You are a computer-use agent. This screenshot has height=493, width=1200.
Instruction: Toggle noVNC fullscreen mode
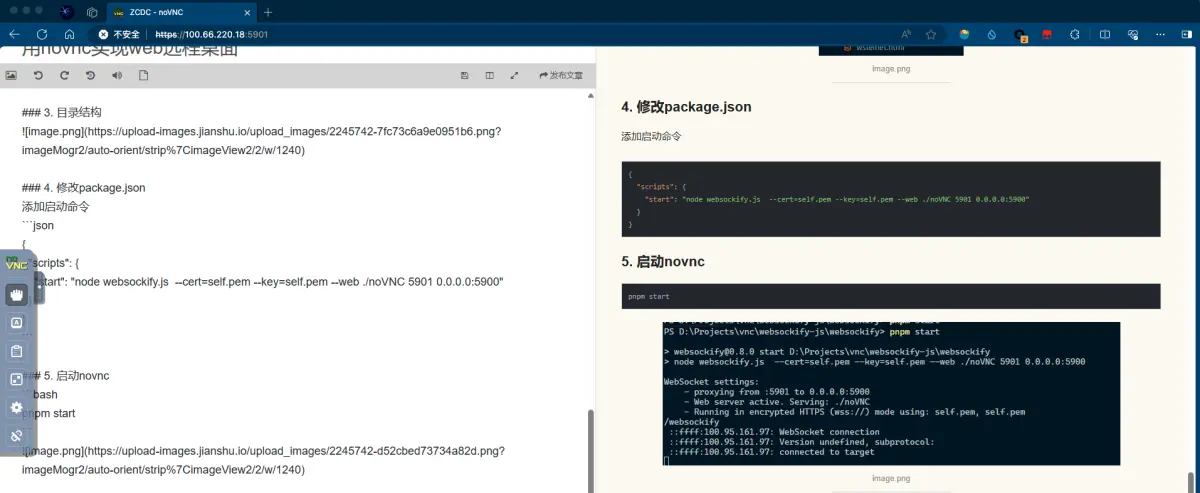pyautogui.click(x=16, y=379)
